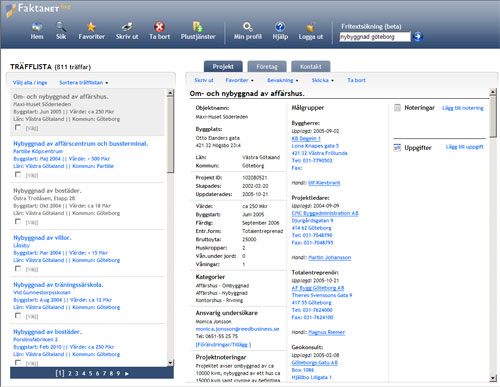This screenshot has width=500, height=387.
Task: Expand the Favoriter dropdown in detail toolbar
Action: click(239, 80)
